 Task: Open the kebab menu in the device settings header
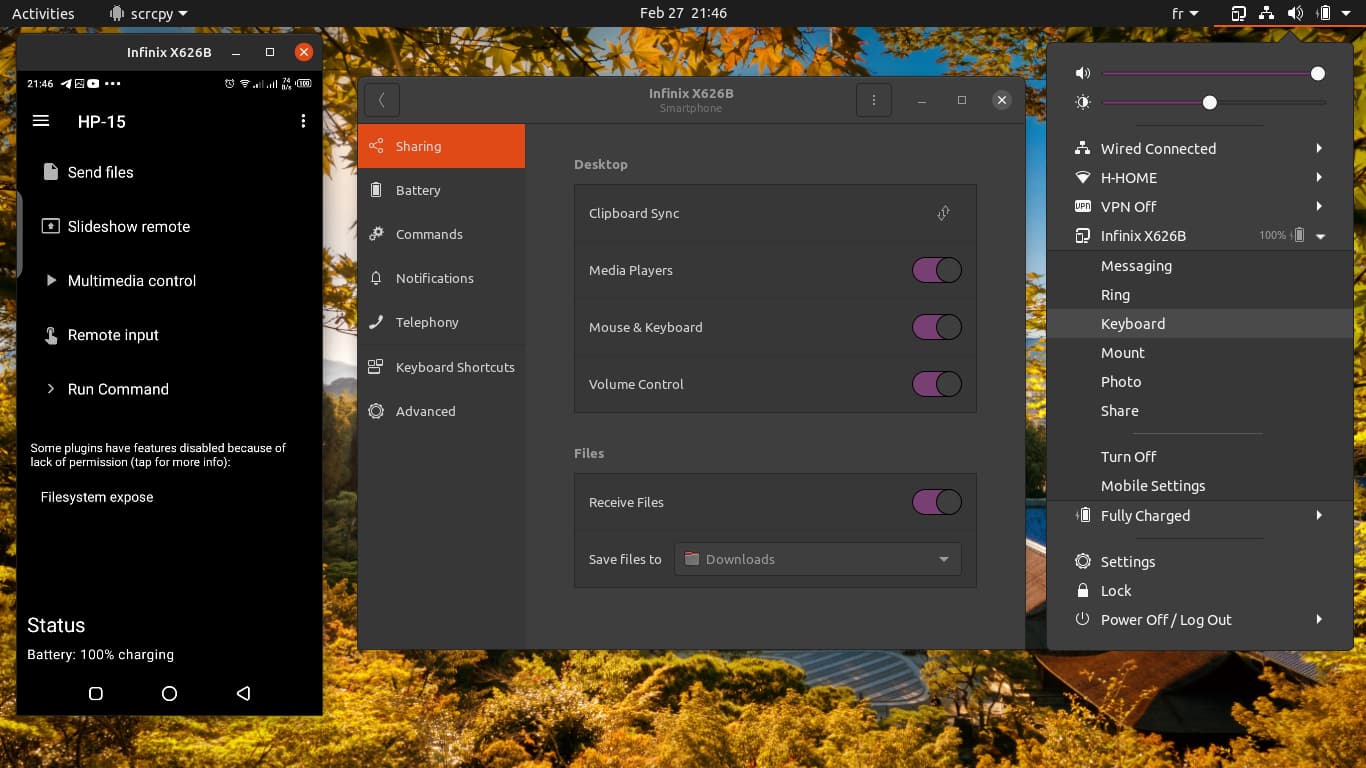point(874,100)
